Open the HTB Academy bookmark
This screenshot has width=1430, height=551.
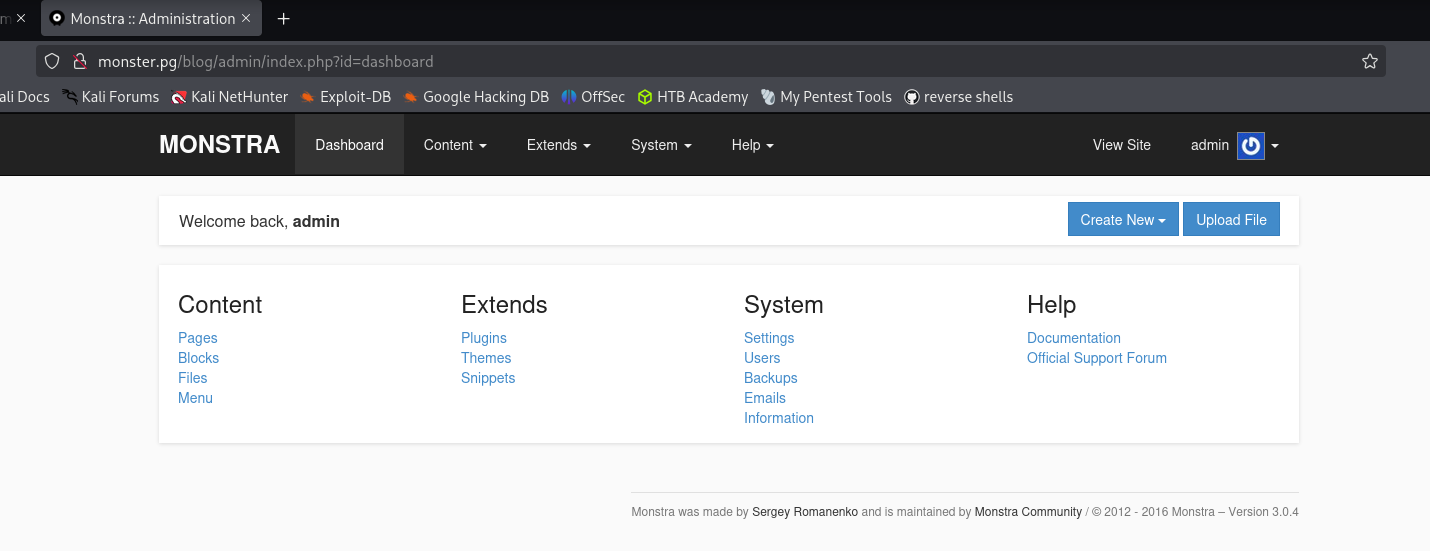[x=693, y=97]
